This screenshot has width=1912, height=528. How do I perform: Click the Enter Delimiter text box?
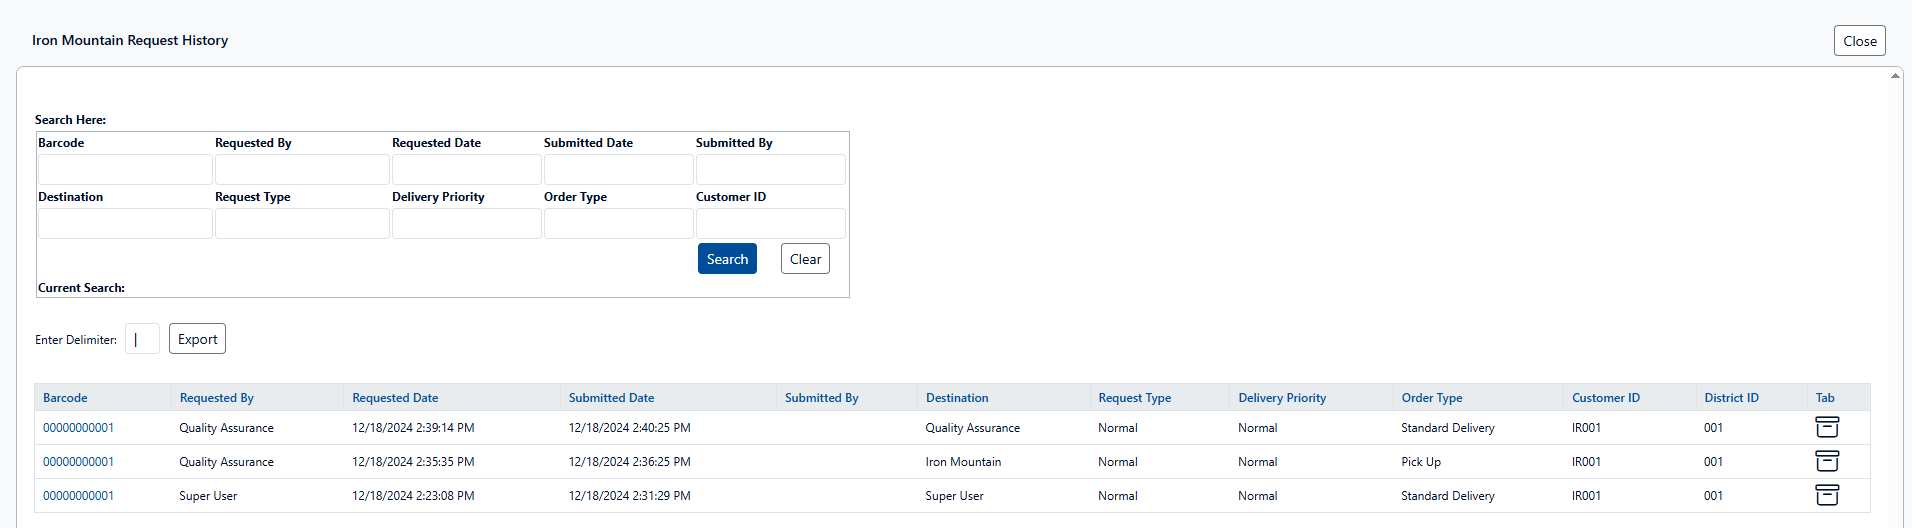142,339
